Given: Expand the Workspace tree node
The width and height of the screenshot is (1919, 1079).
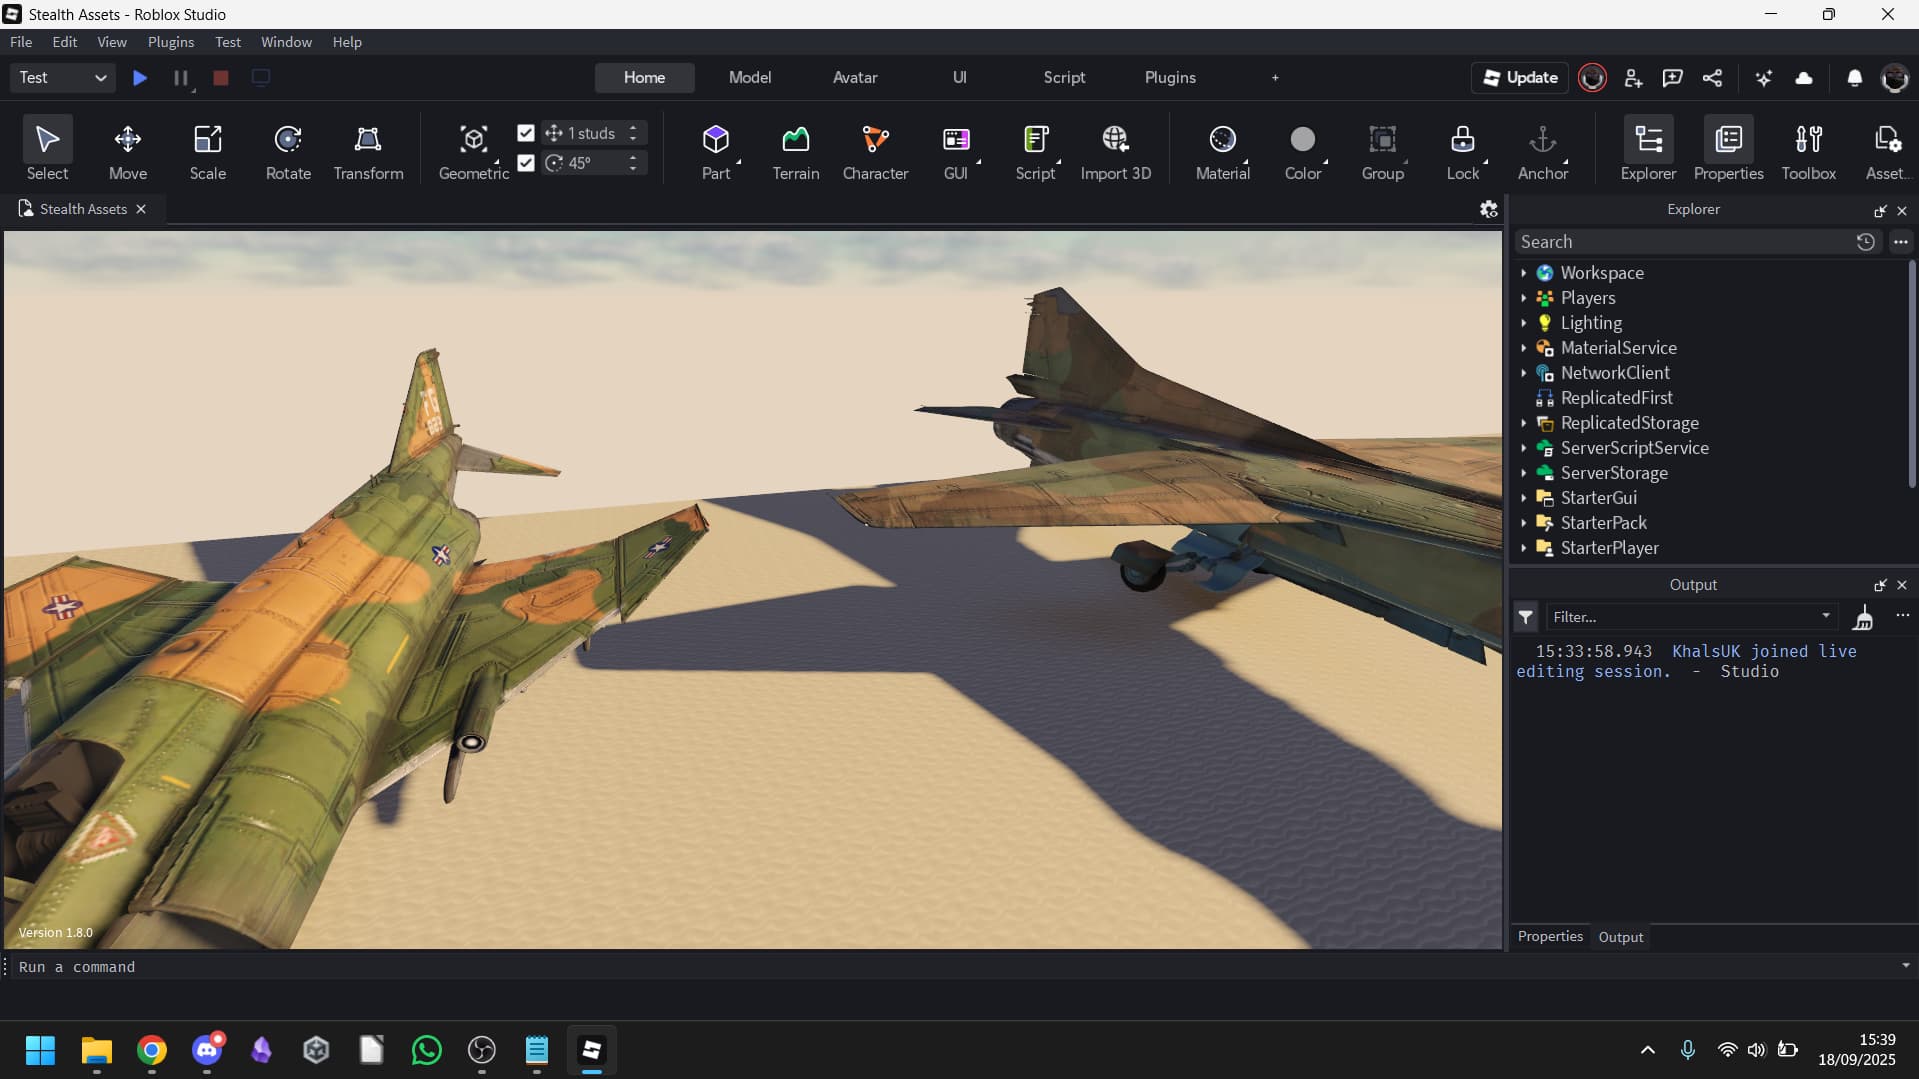Looking at the screenshot, I should click(1523, 273).
